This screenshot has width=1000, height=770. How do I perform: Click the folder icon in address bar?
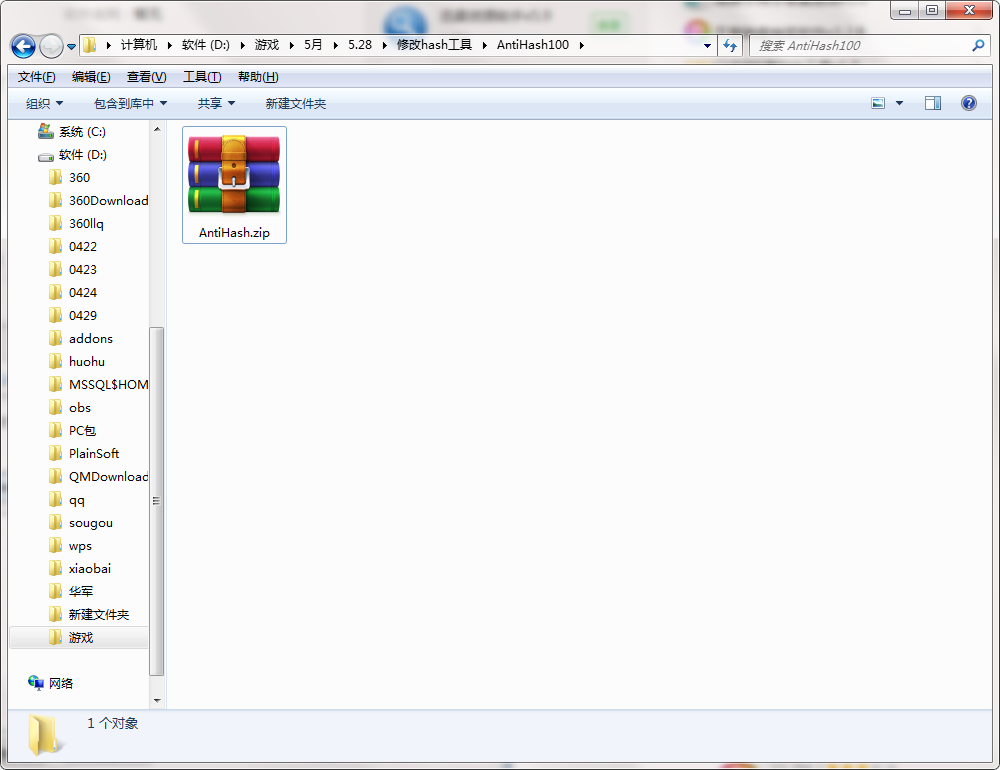(90, 45)
